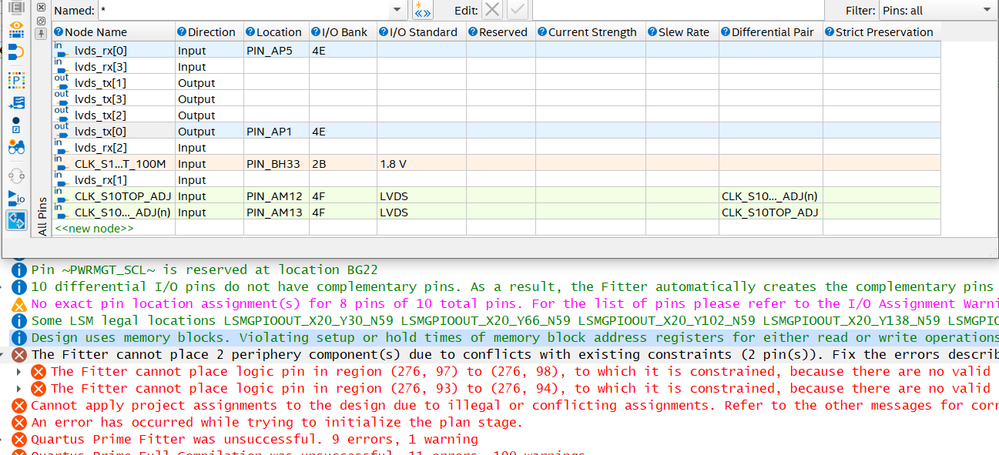Click help icon beside Slew Rate header
999x455 pixels.
pos(652,32)
